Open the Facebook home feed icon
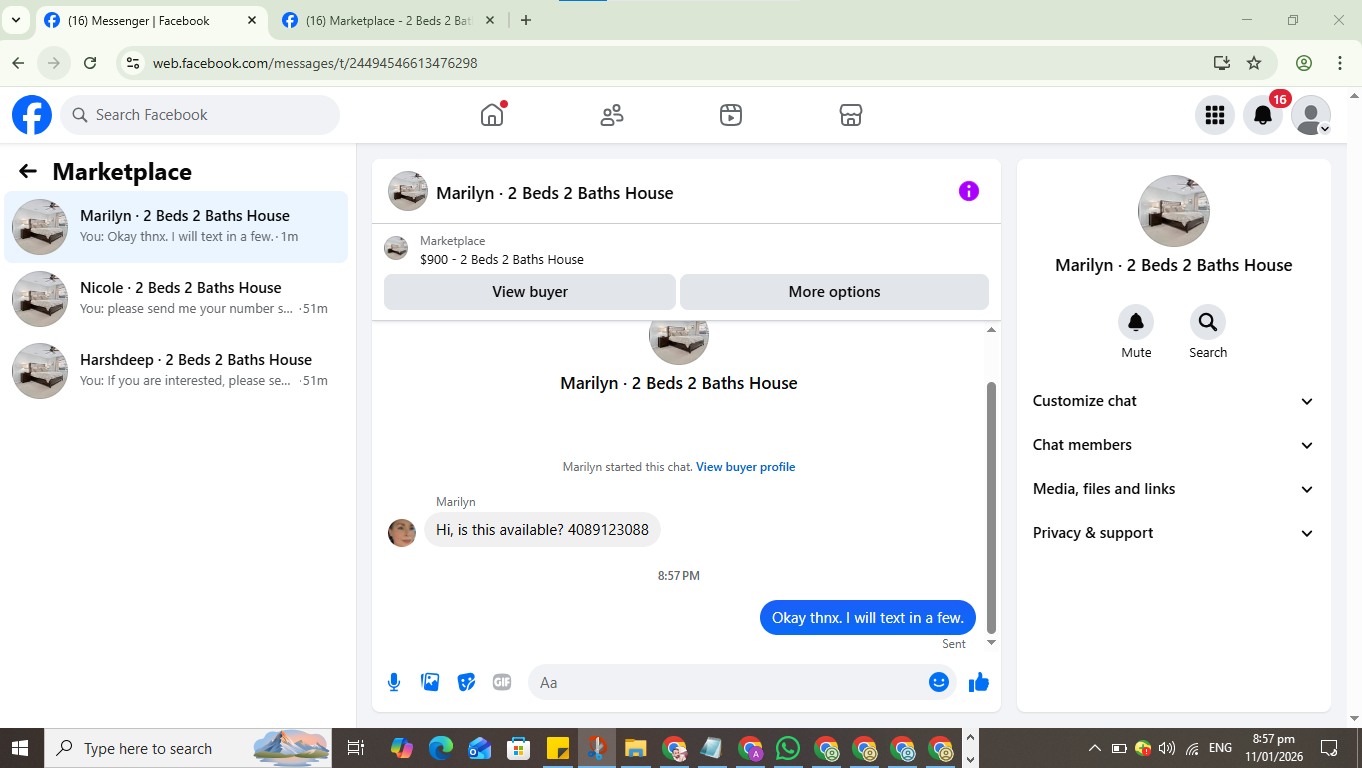 tap(492, 115)
